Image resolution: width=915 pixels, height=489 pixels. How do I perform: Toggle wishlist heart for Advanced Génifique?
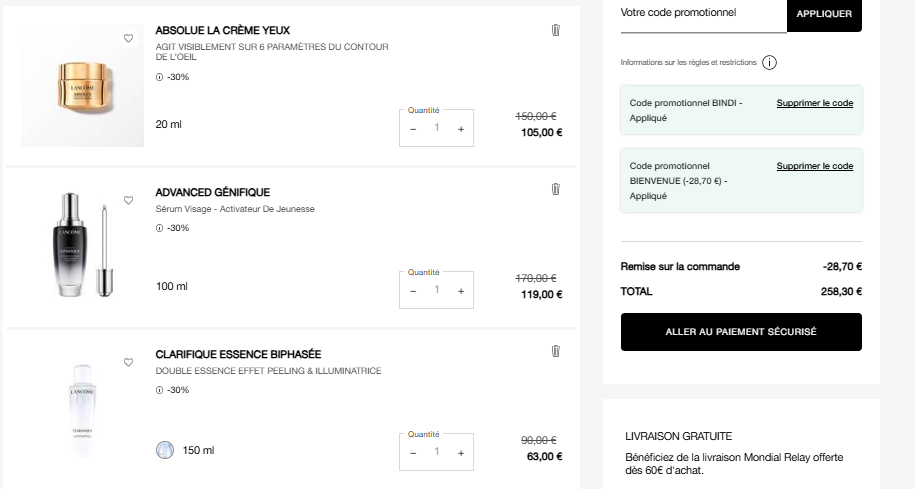(128, 200)
